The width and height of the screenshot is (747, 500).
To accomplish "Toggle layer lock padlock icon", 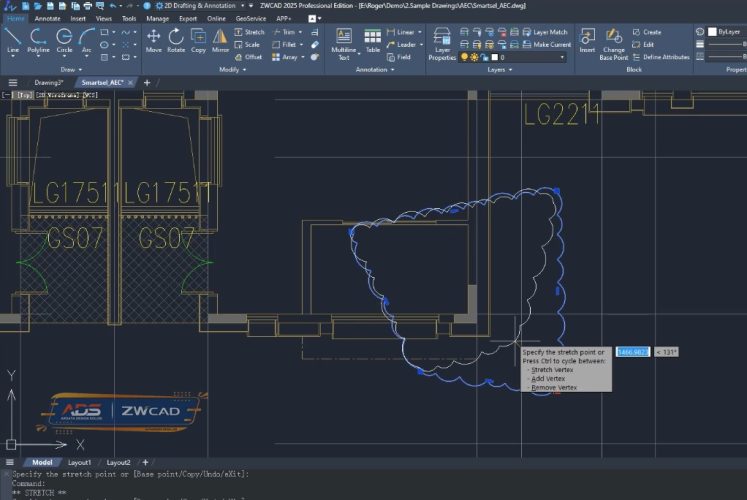I will (x=484, y=58).
